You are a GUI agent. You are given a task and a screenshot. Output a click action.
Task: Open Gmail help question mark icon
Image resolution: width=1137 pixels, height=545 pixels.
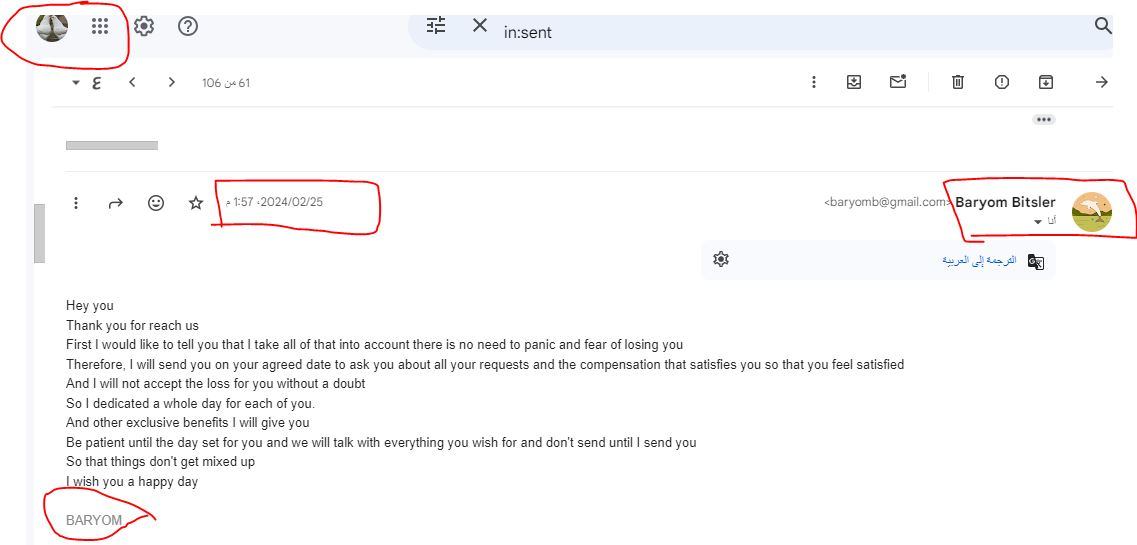point(188,27)
